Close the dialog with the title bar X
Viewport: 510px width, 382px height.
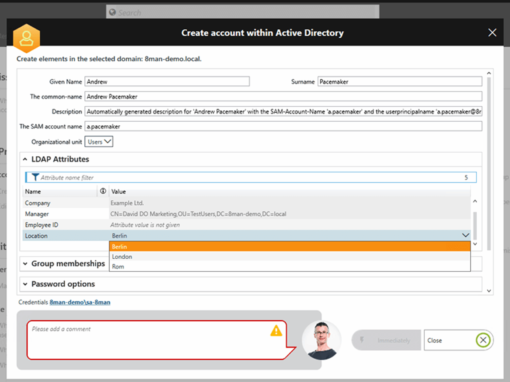pos(492,33)
